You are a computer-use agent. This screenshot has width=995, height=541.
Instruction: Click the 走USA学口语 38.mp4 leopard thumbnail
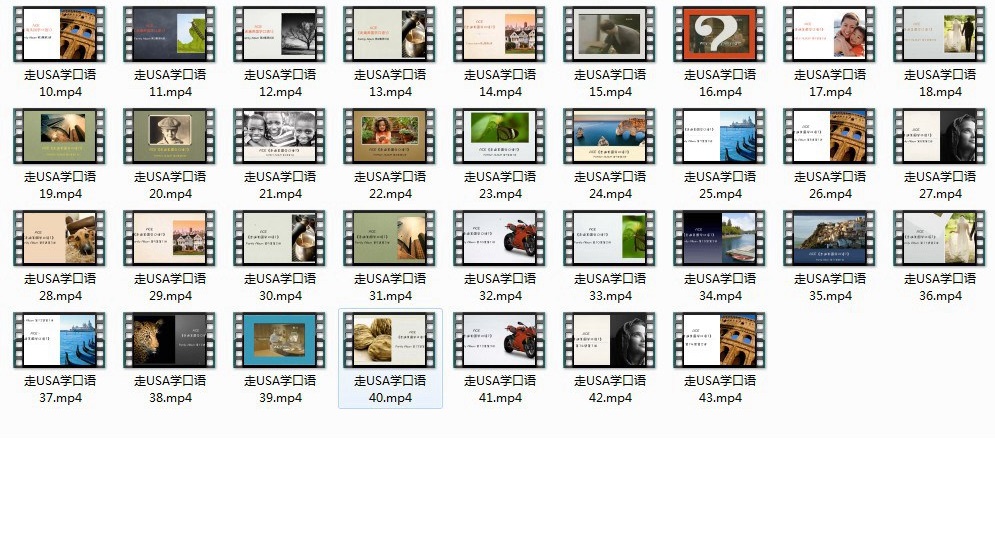tap(170, 340)
